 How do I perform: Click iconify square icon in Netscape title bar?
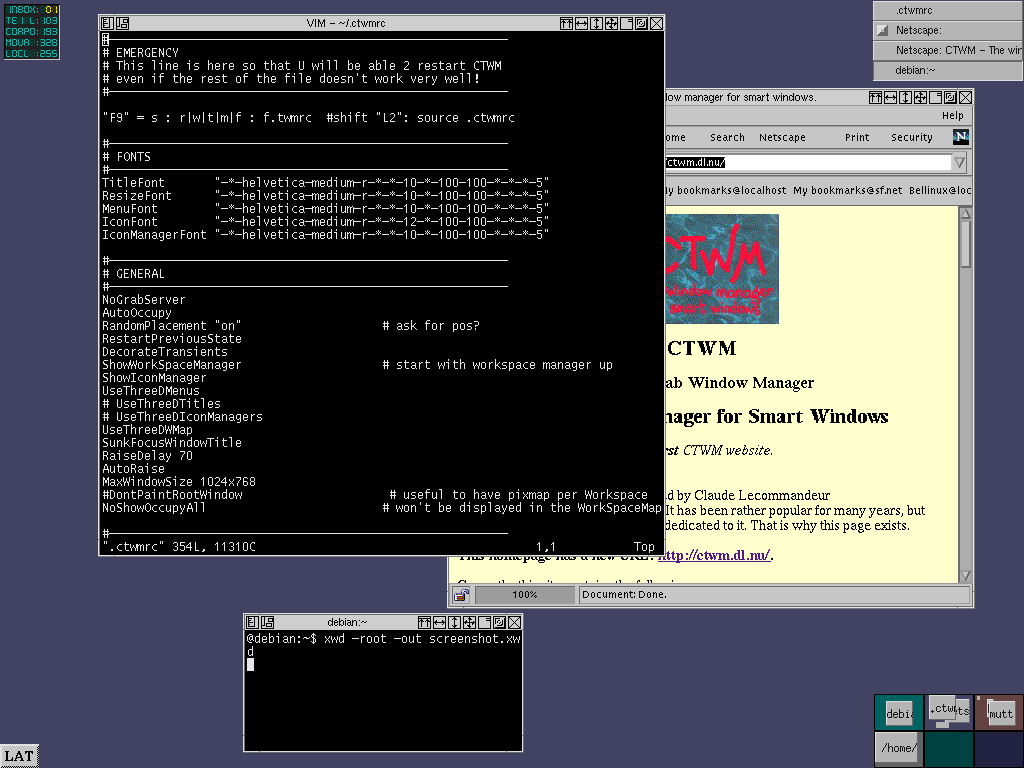coord(935,97)
